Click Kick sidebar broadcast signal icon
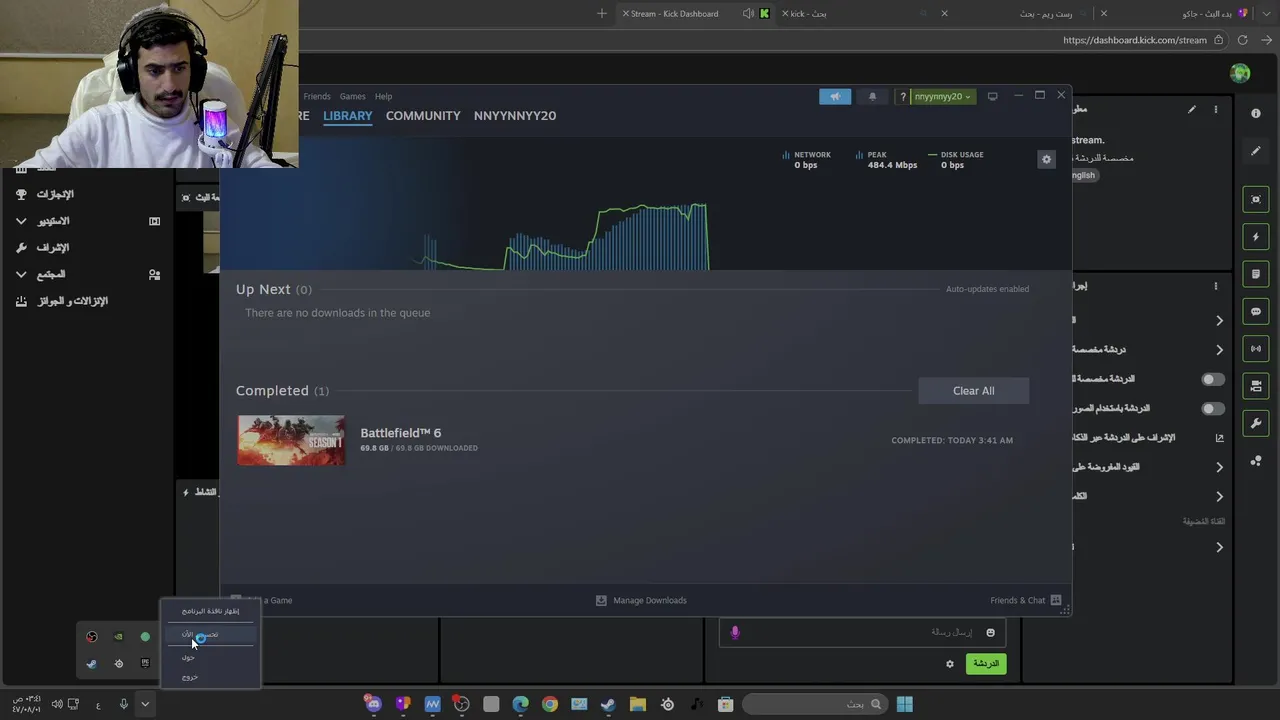The width and height of the screenshot is (1280, 720). (x=1256, y=349)
